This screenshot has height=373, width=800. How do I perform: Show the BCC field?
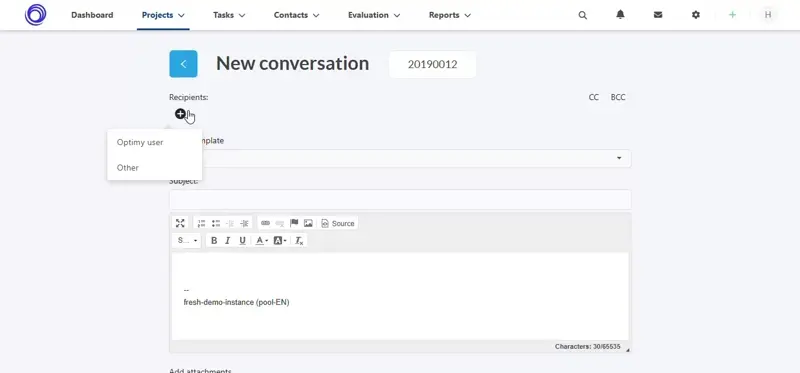tap(618, 97)
